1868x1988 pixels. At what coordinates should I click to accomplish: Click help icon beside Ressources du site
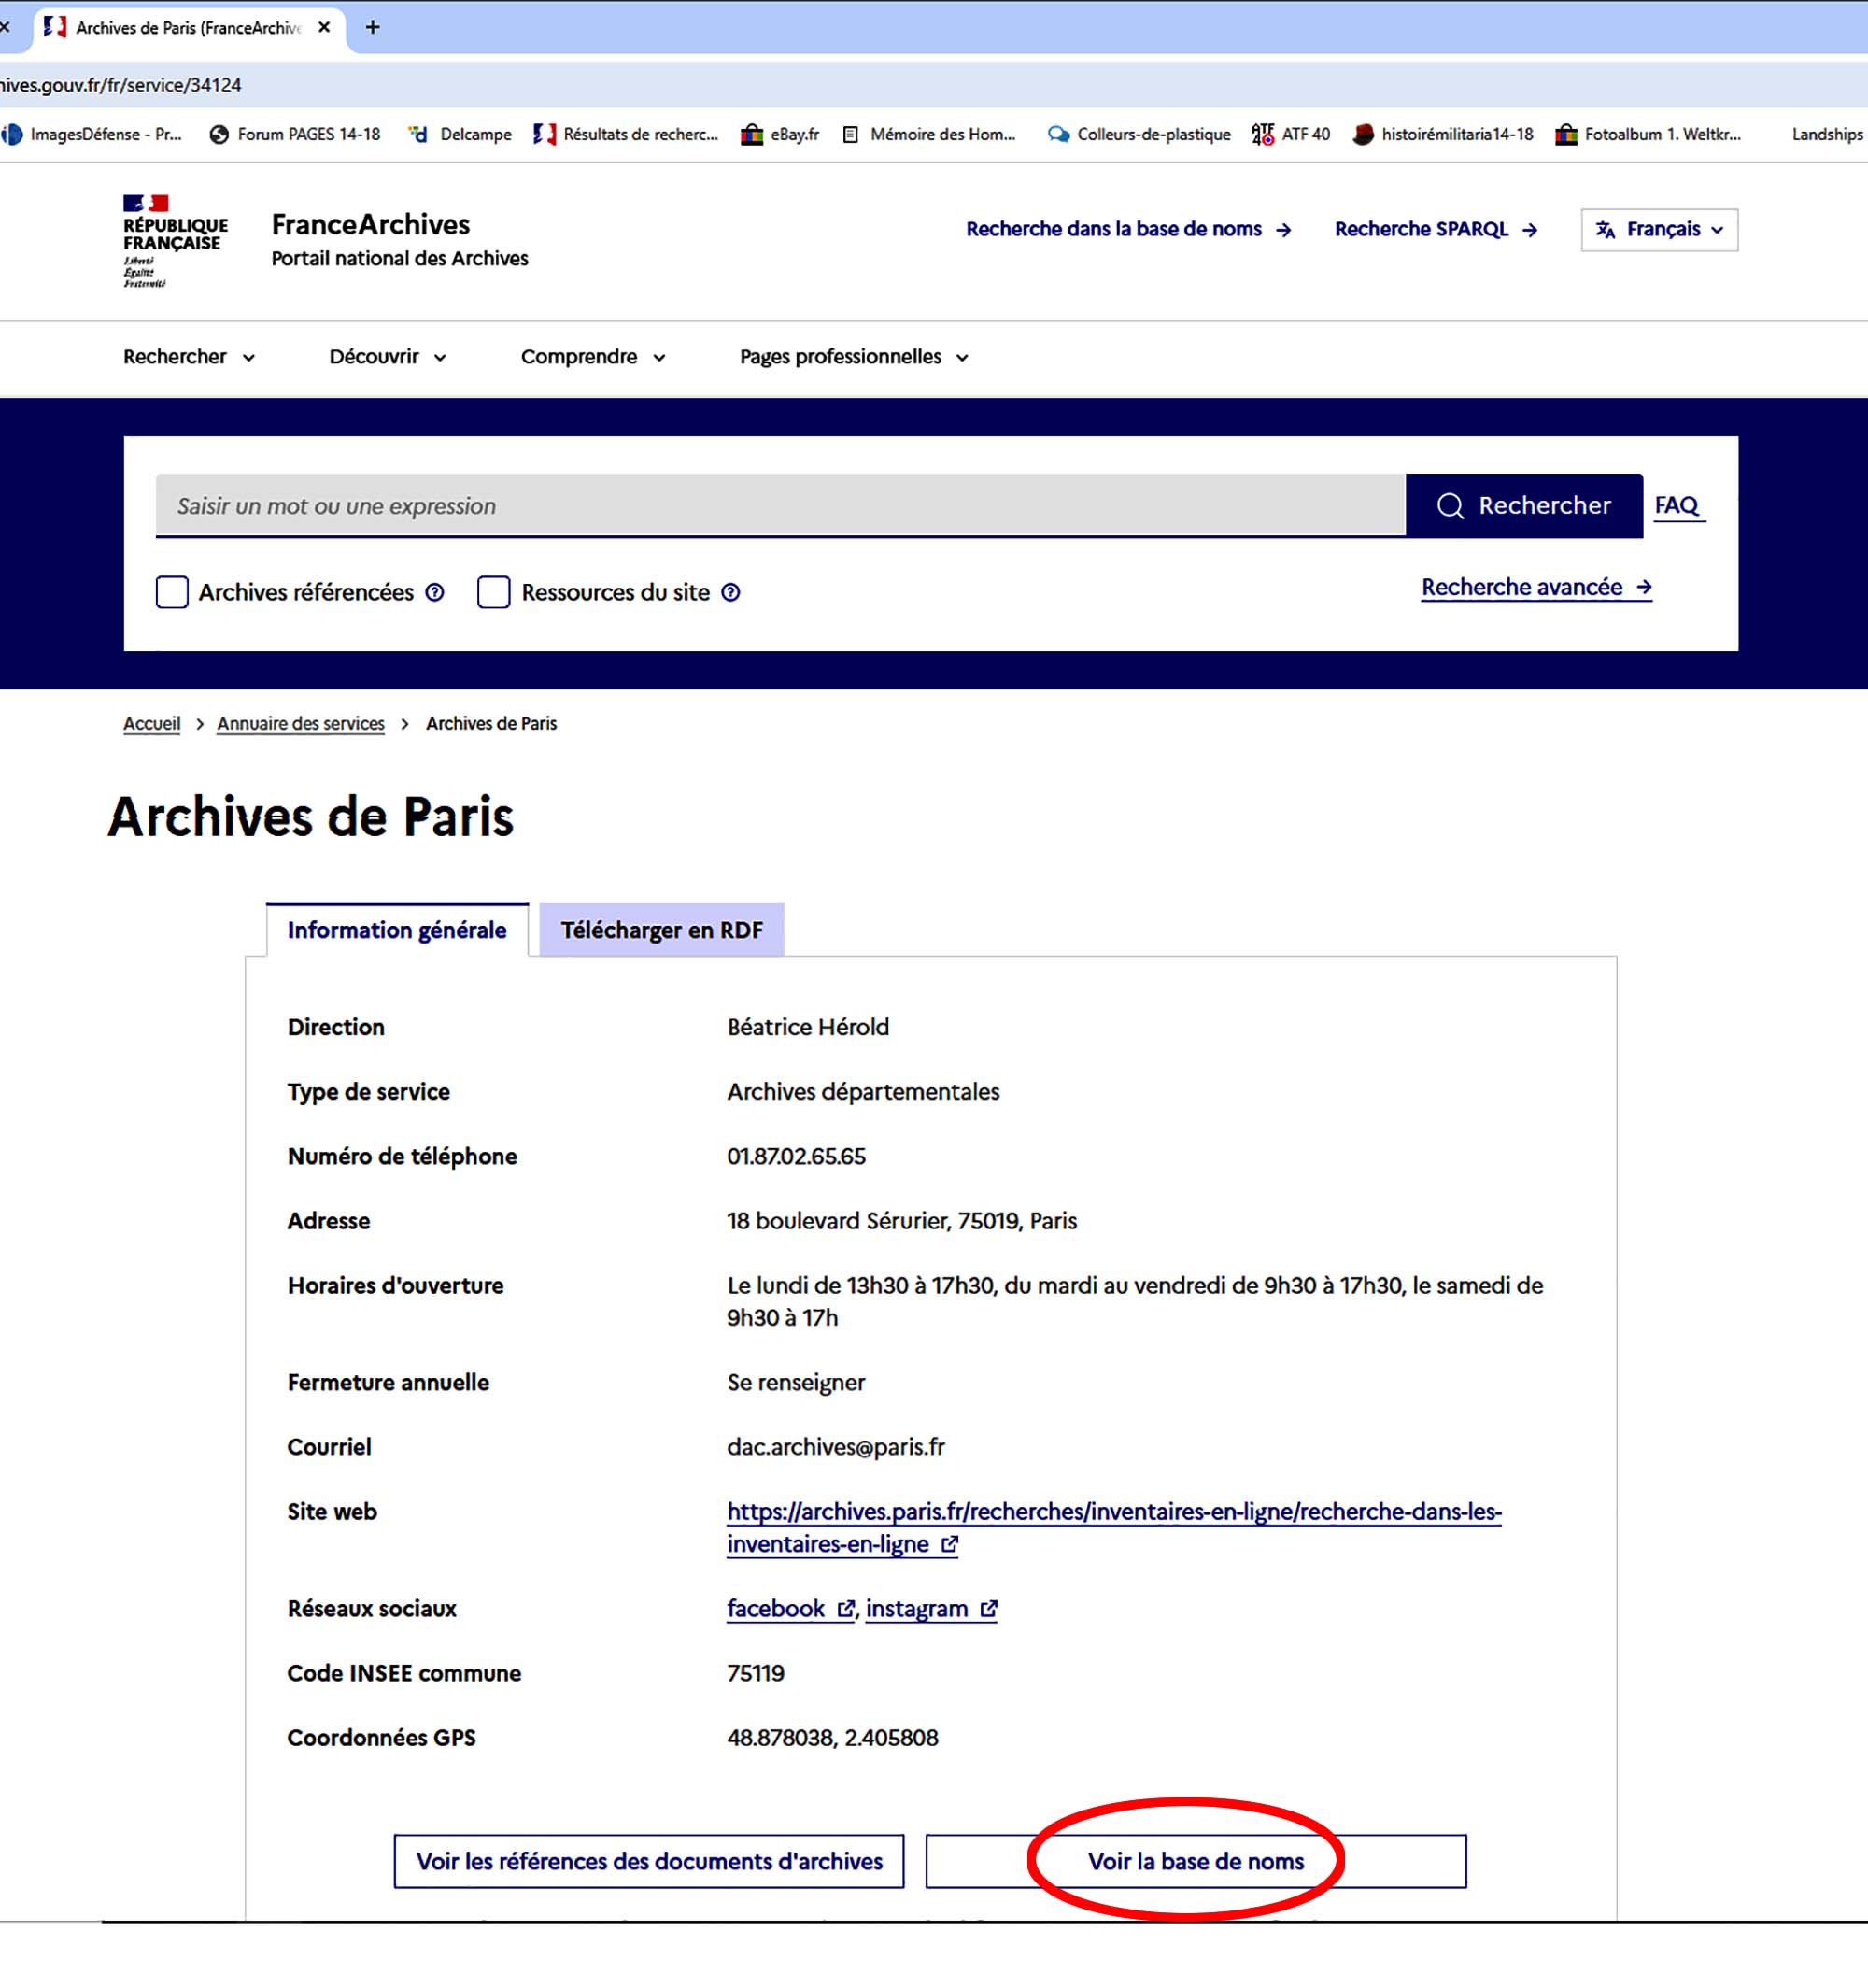(x=731, y=592)
